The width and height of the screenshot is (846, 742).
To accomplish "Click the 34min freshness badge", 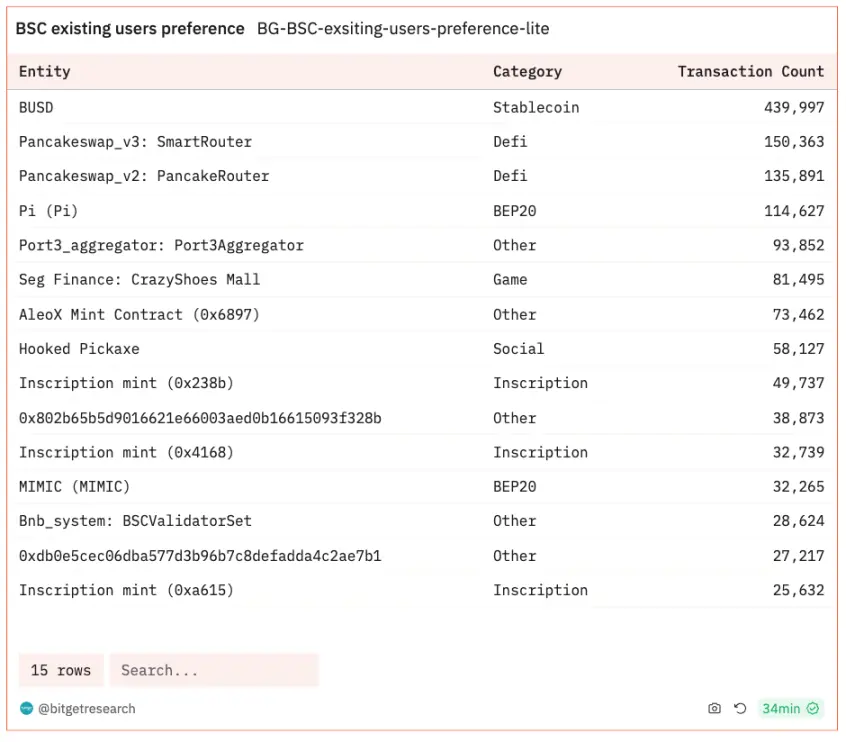I will (x=781, y=709).
